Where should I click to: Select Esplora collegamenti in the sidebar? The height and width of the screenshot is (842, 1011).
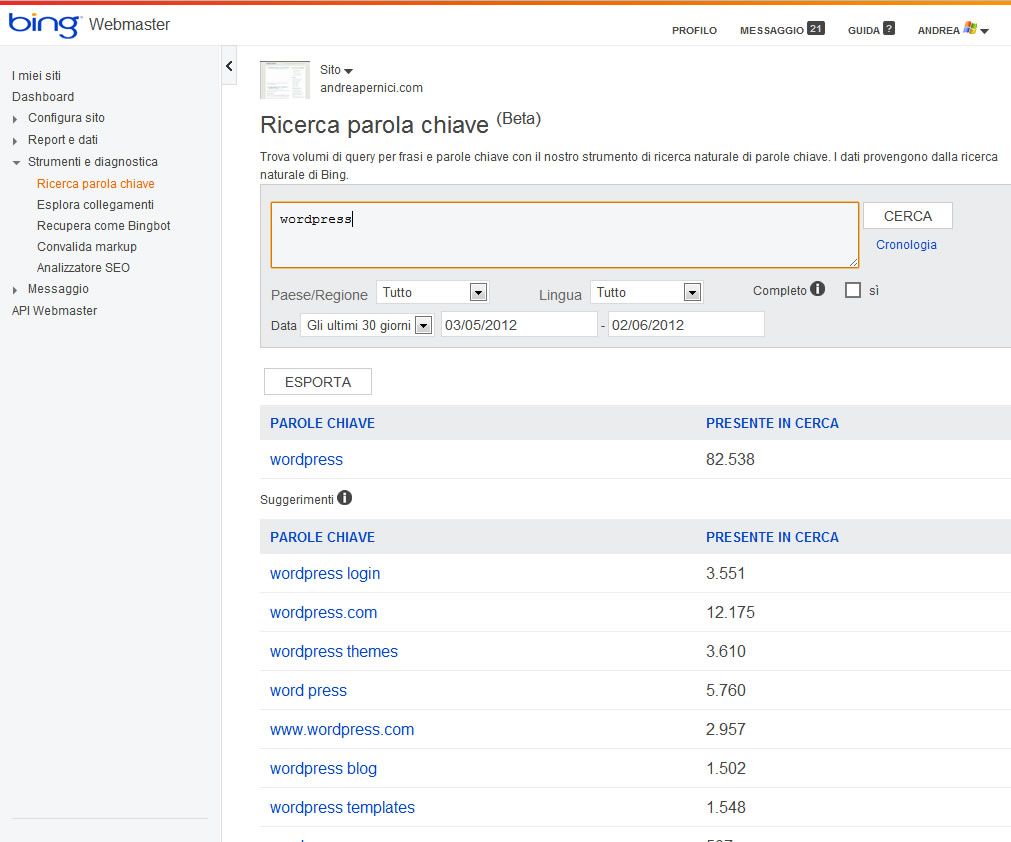[x=95, y=205]
